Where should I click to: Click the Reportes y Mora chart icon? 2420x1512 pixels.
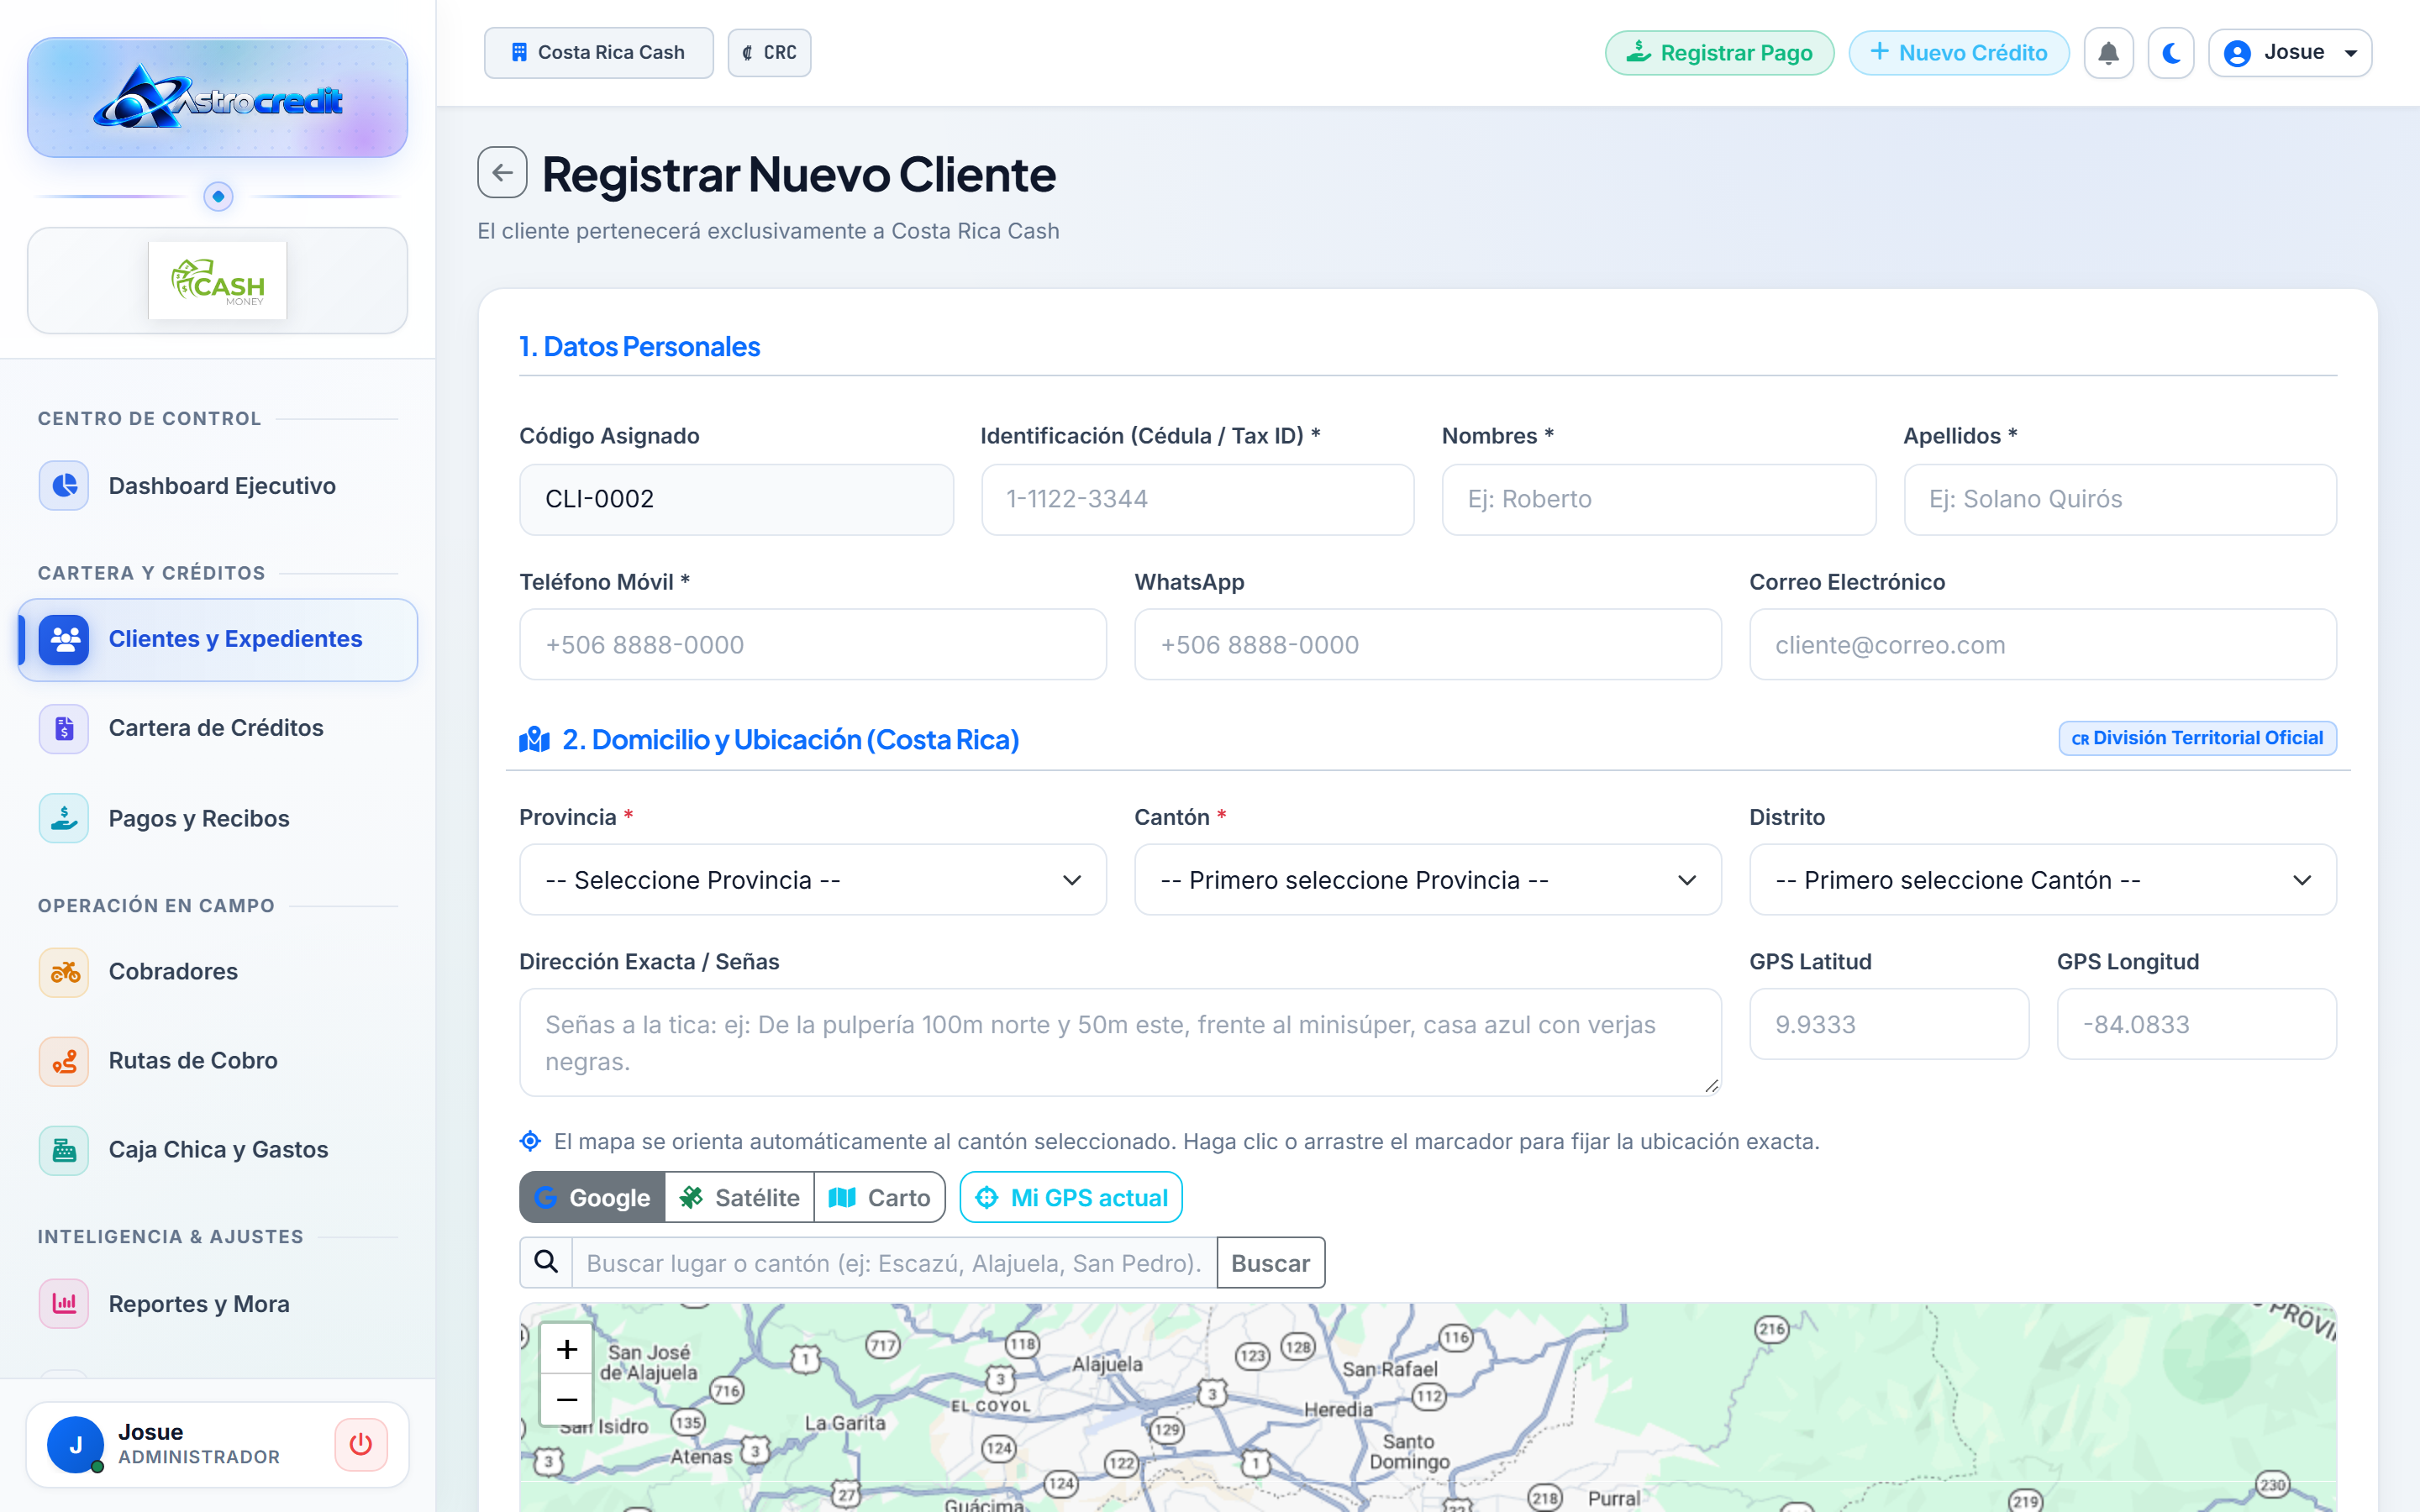click(x=64, y=1304)
